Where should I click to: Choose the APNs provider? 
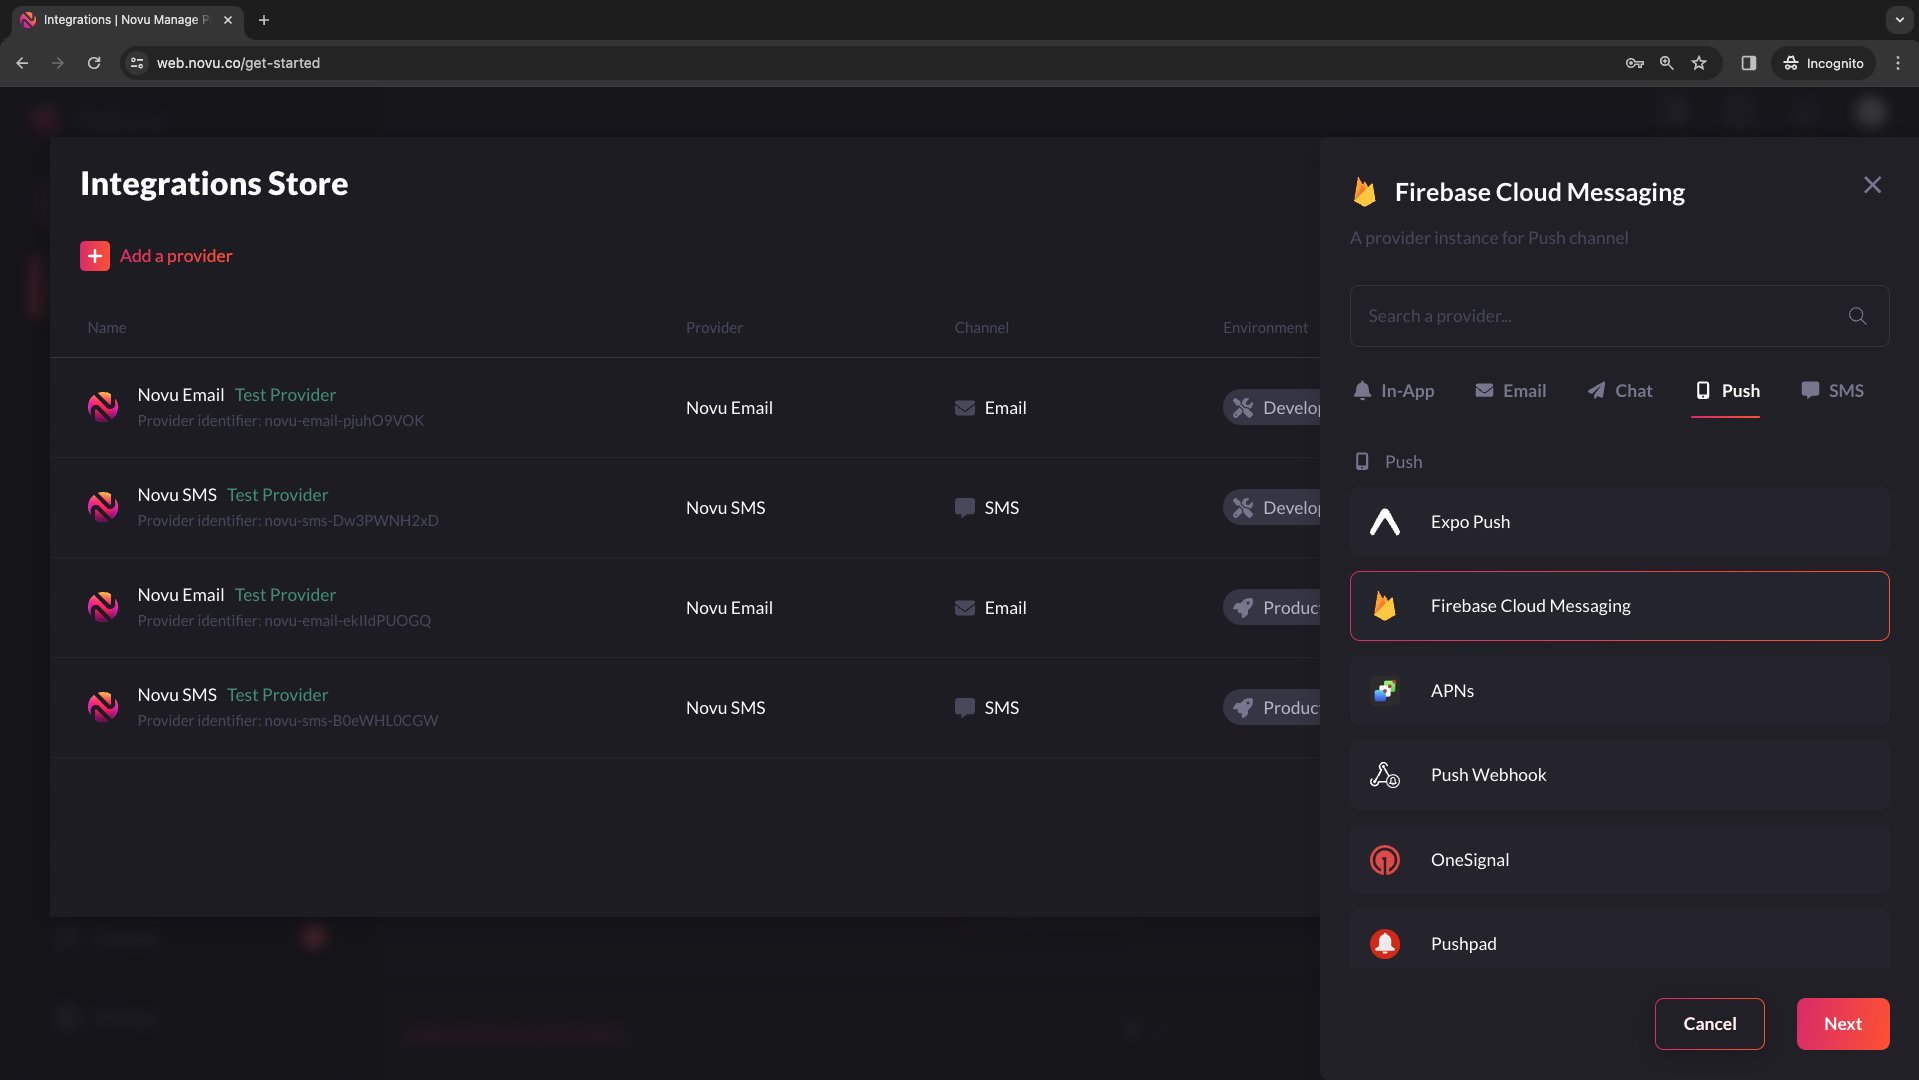[1619, 691]
